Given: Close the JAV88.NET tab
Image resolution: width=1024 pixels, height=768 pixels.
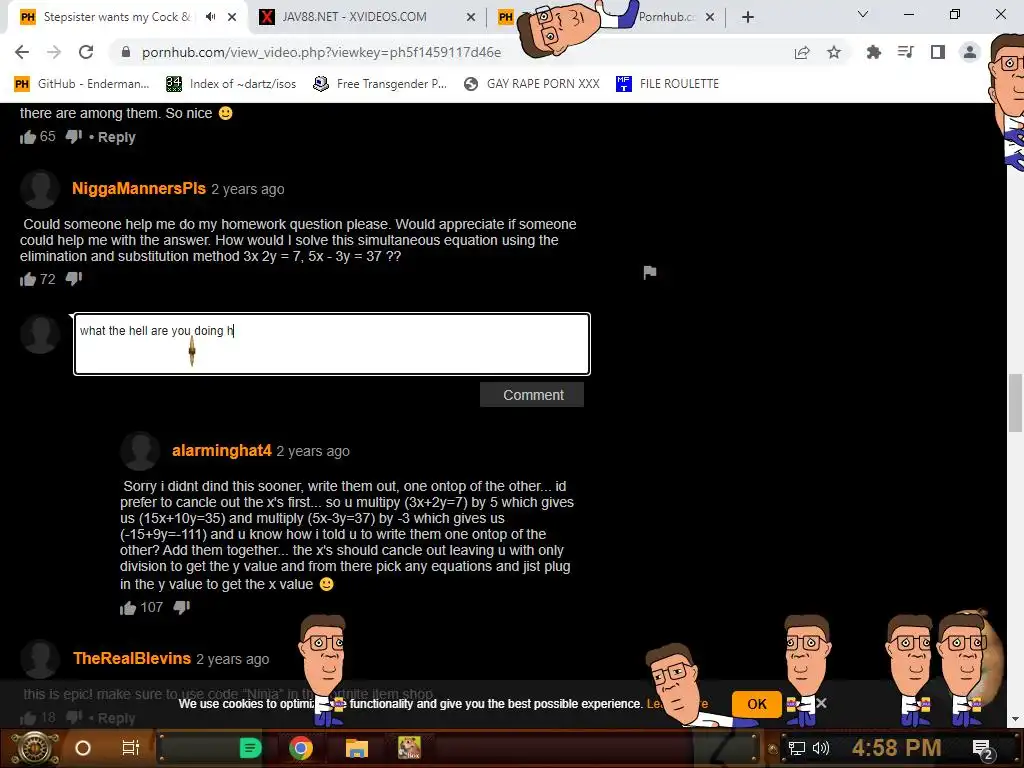Looking at the screenshot, I should (x=470, y=18).
